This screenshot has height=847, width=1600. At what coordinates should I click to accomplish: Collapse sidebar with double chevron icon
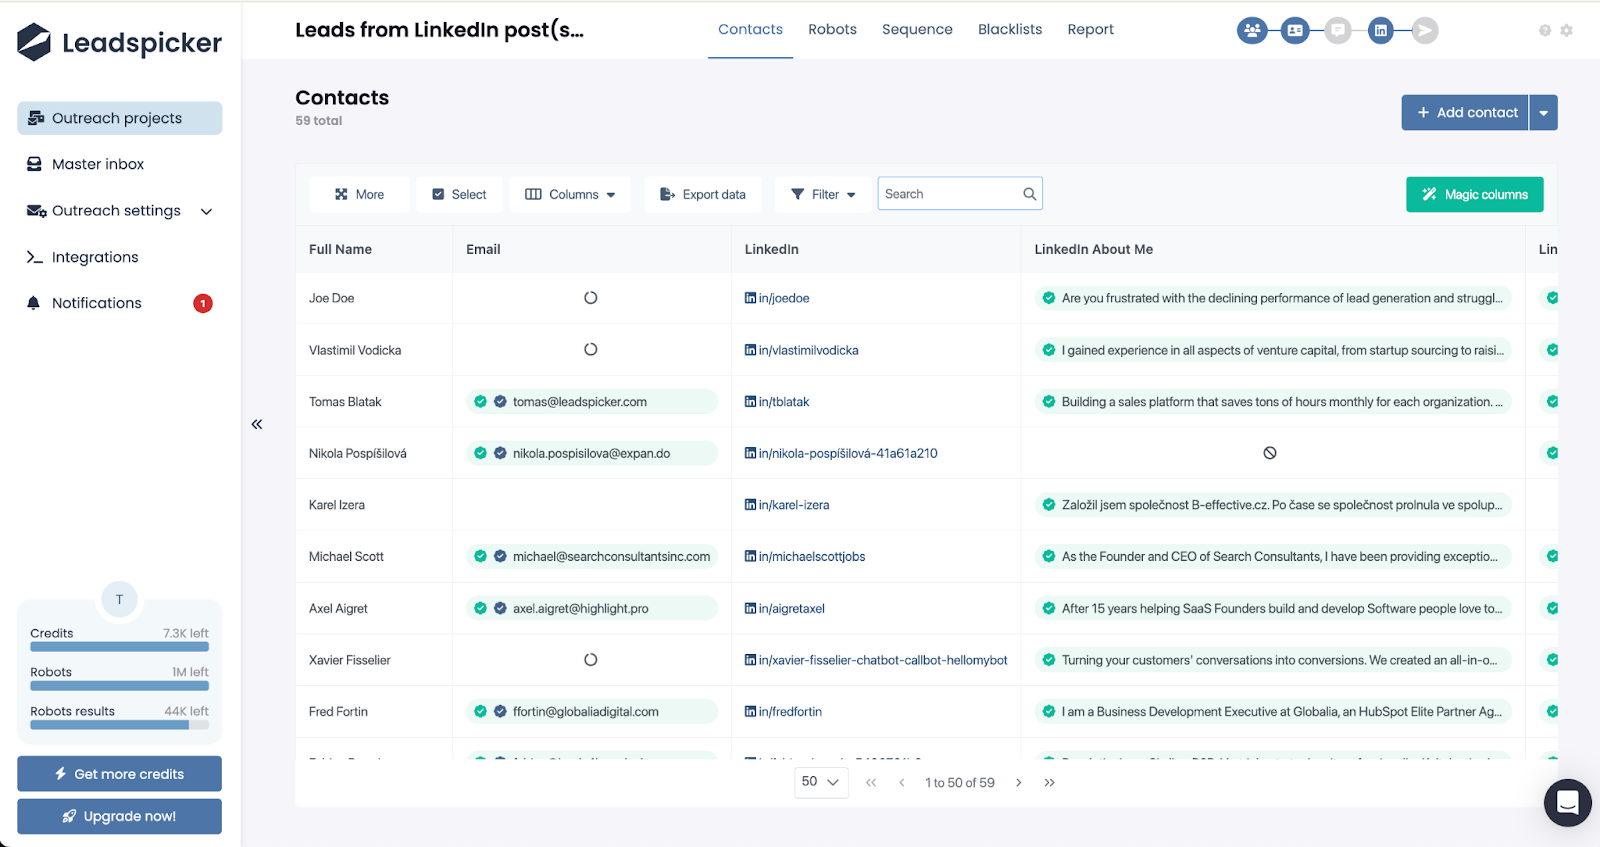(x=257, y=424)
